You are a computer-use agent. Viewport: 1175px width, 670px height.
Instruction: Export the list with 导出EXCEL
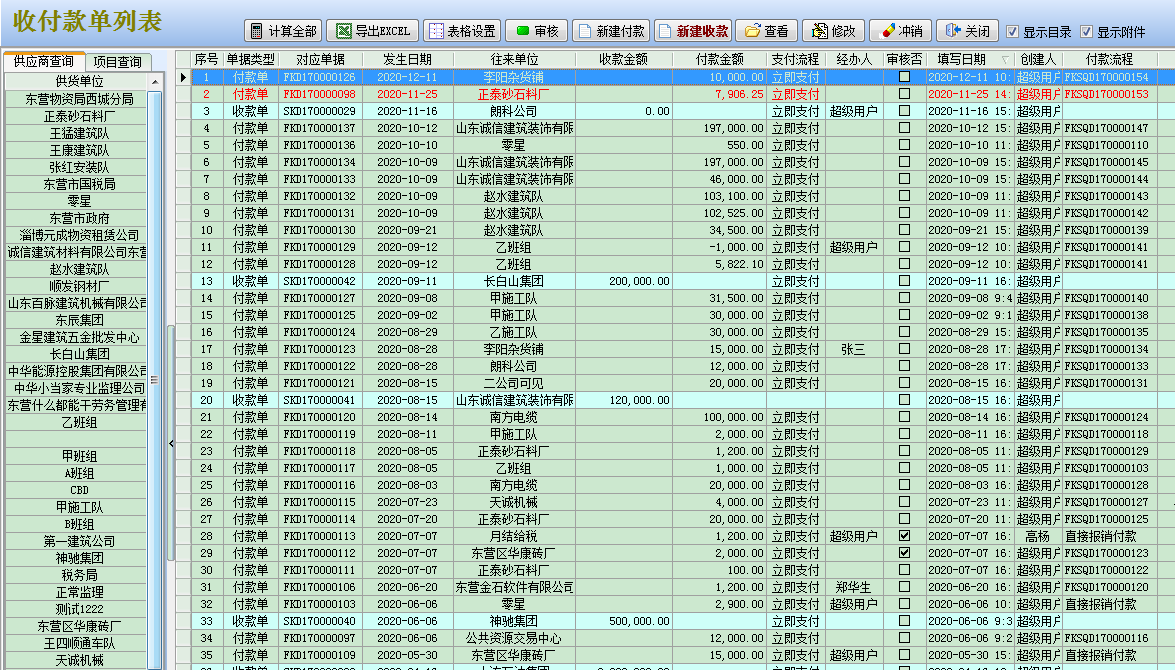(369, 31)
